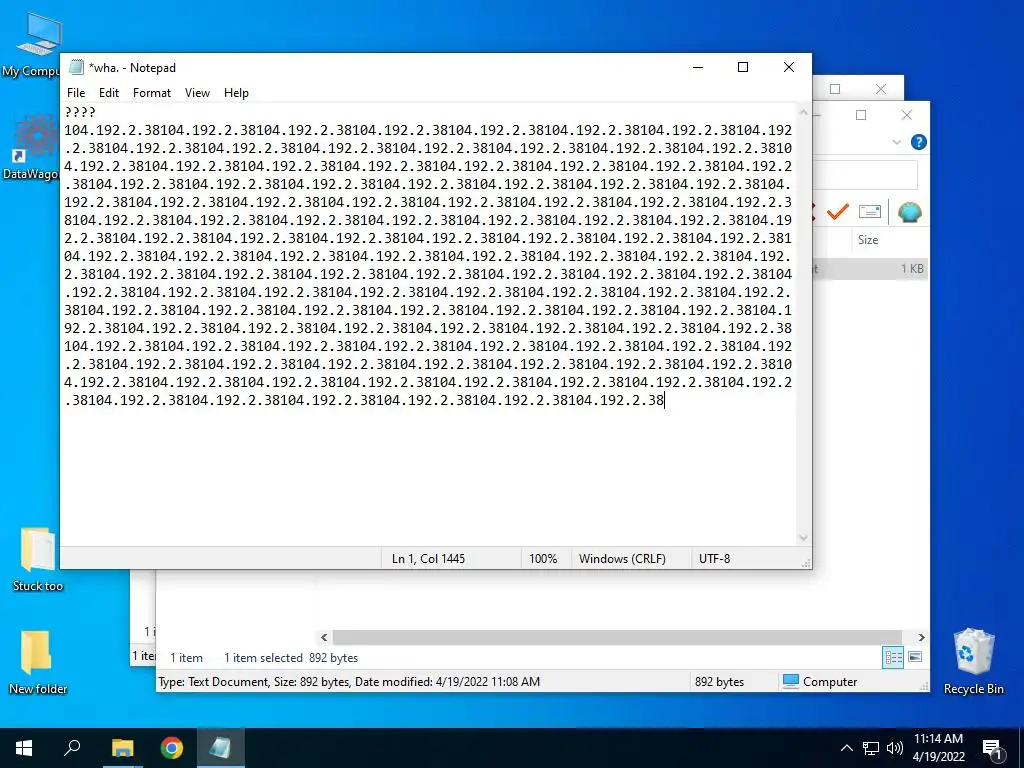The height and width of the screenshot is (768, 1024).
Task: Click the blue help icon in Explorer window
Action: 918,142
